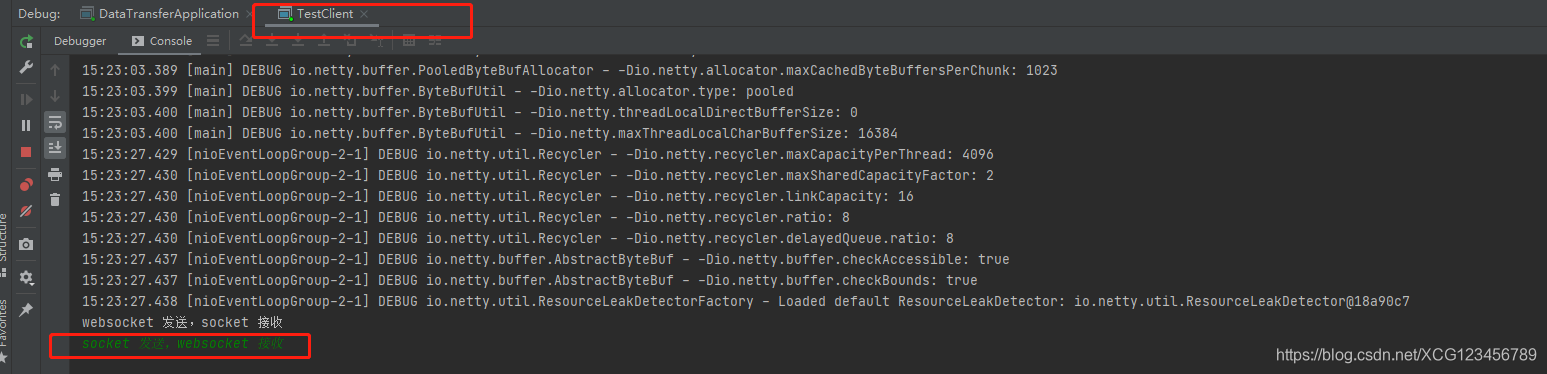Open the wrench Modify Run Configuration icon
The width and height of the screenshot is (1547, 374).
[x=26, y=67]
